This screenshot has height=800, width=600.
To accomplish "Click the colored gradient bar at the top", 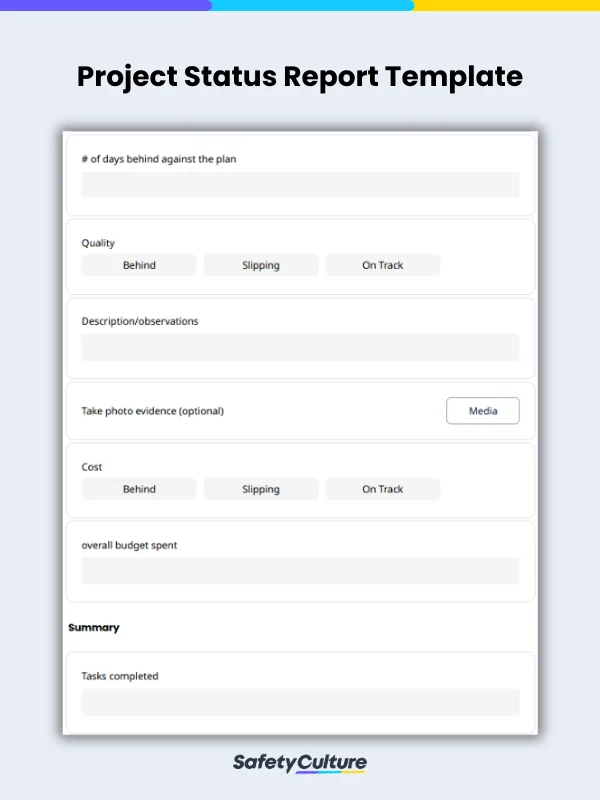I will tap(300, 6).
